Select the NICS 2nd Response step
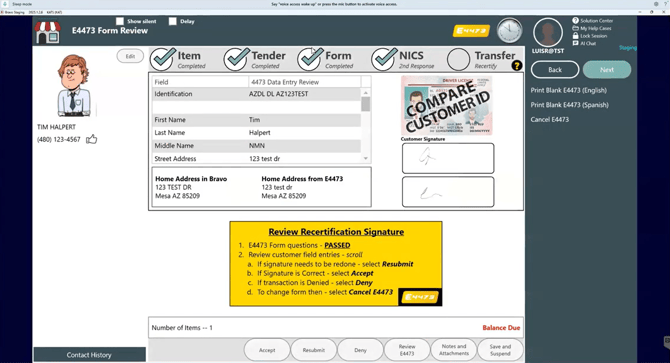 click(x=403, y=59)
